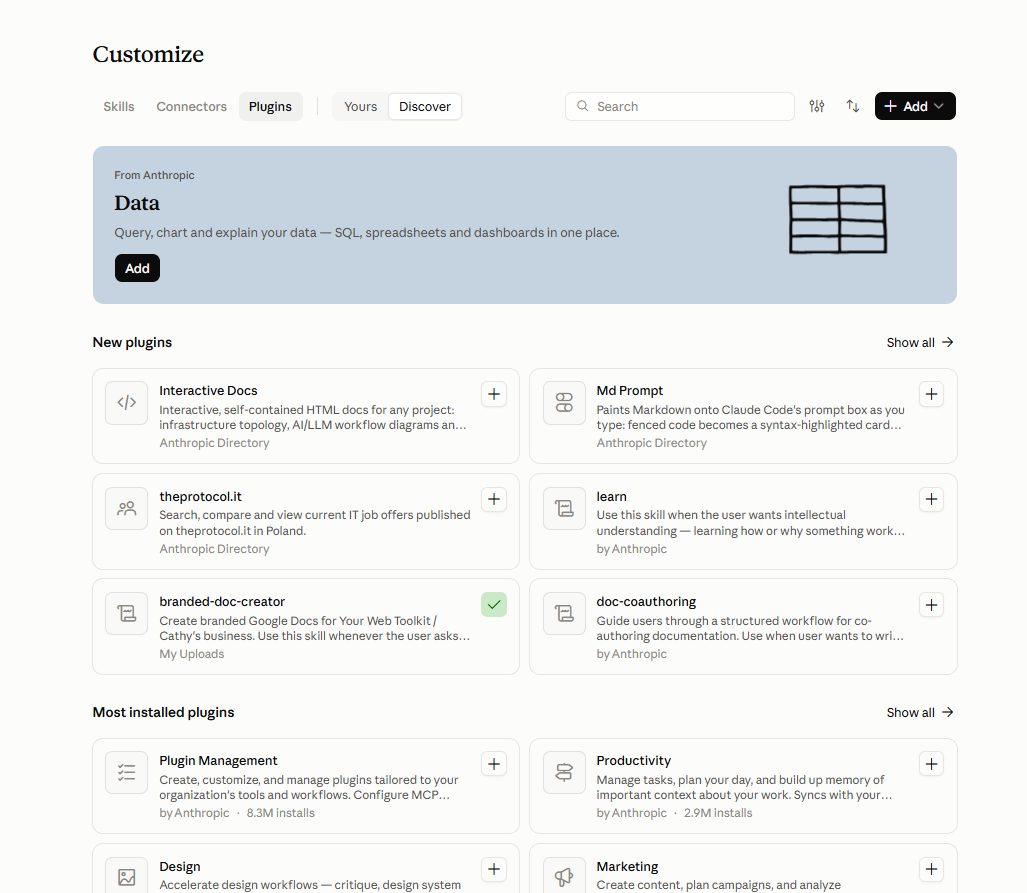Click branded-doc-creator scroll icon
Image resolution: width=1027 pixels, height=893 pixels.
pyautogui.click(x=126, y=614)
